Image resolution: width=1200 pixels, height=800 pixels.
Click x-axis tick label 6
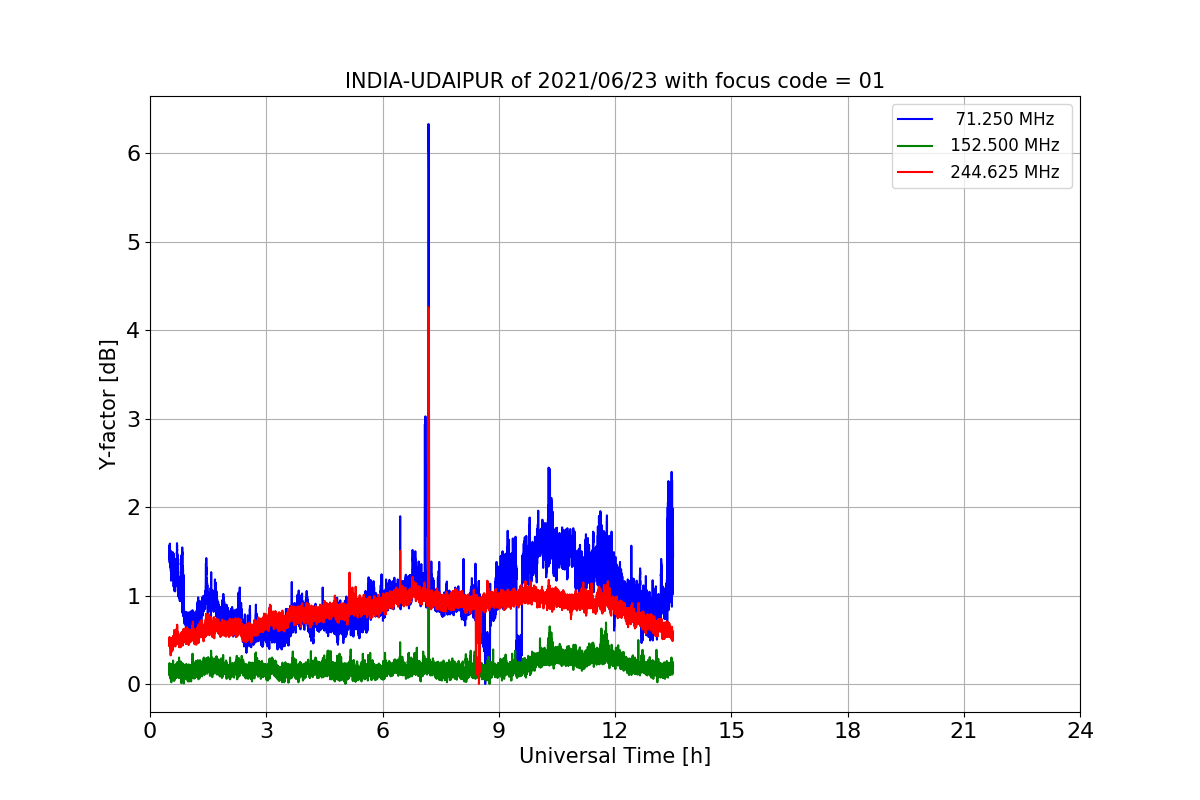[382, 731]
